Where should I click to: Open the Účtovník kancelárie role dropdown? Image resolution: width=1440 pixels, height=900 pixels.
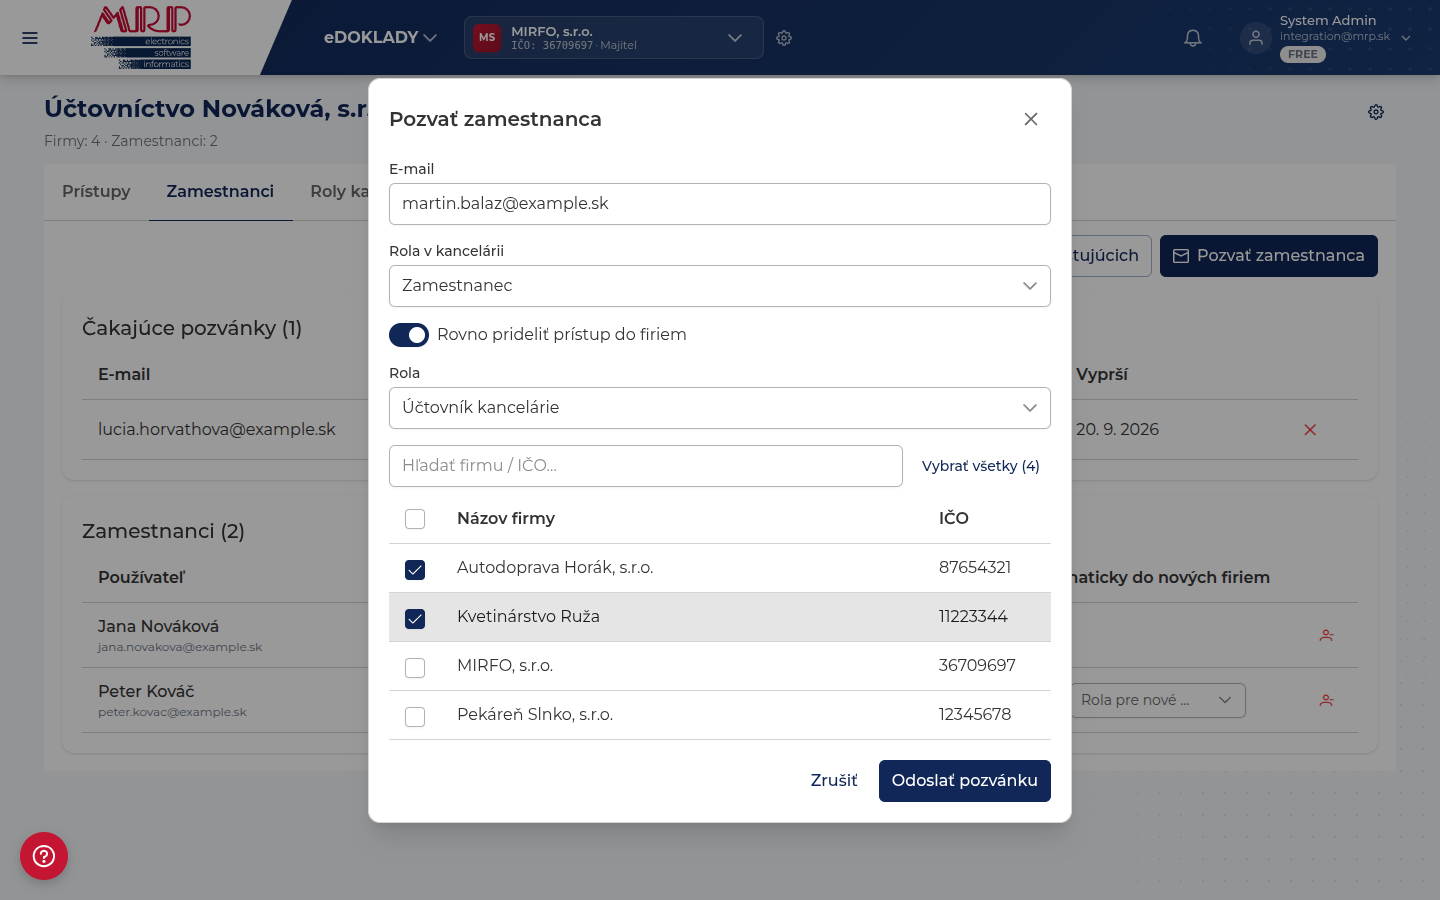click(x=720, y=408)
